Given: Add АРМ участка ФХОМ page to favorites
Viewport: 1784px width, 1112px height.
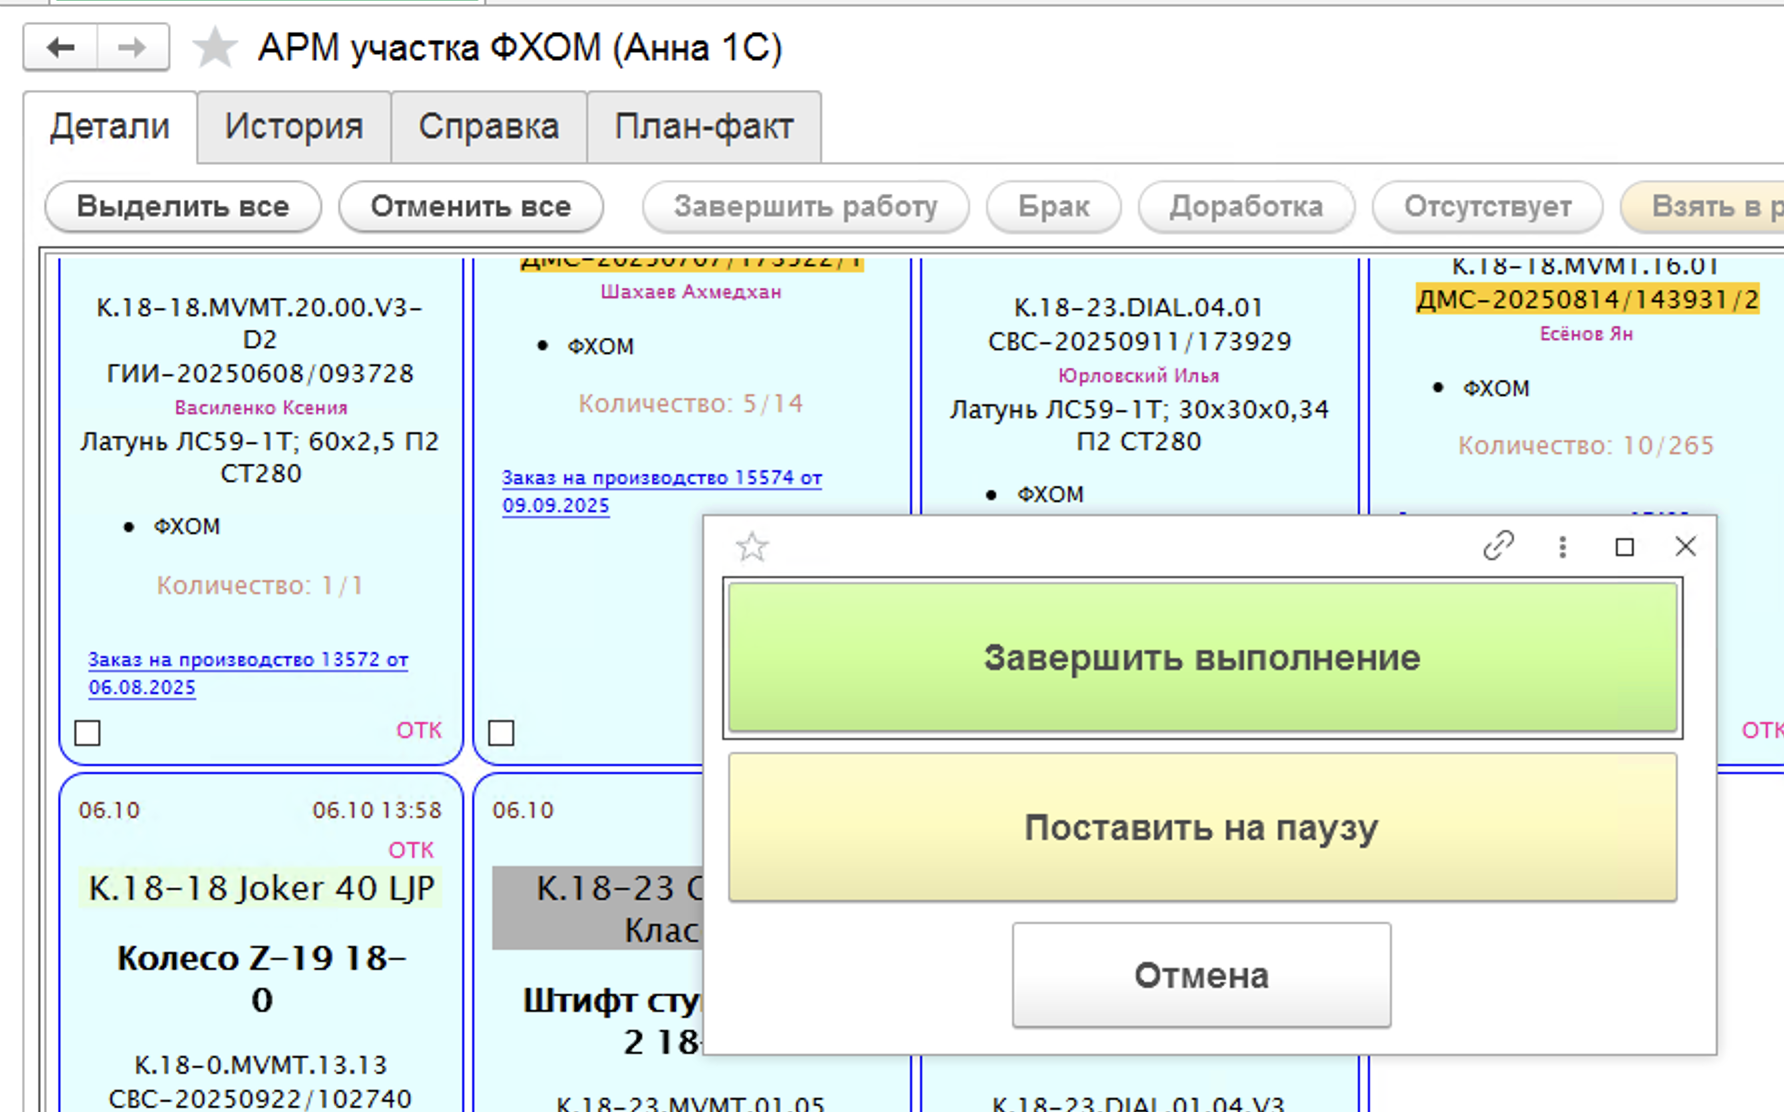Looking at the screenshot, I should click(x=214, y=48).
